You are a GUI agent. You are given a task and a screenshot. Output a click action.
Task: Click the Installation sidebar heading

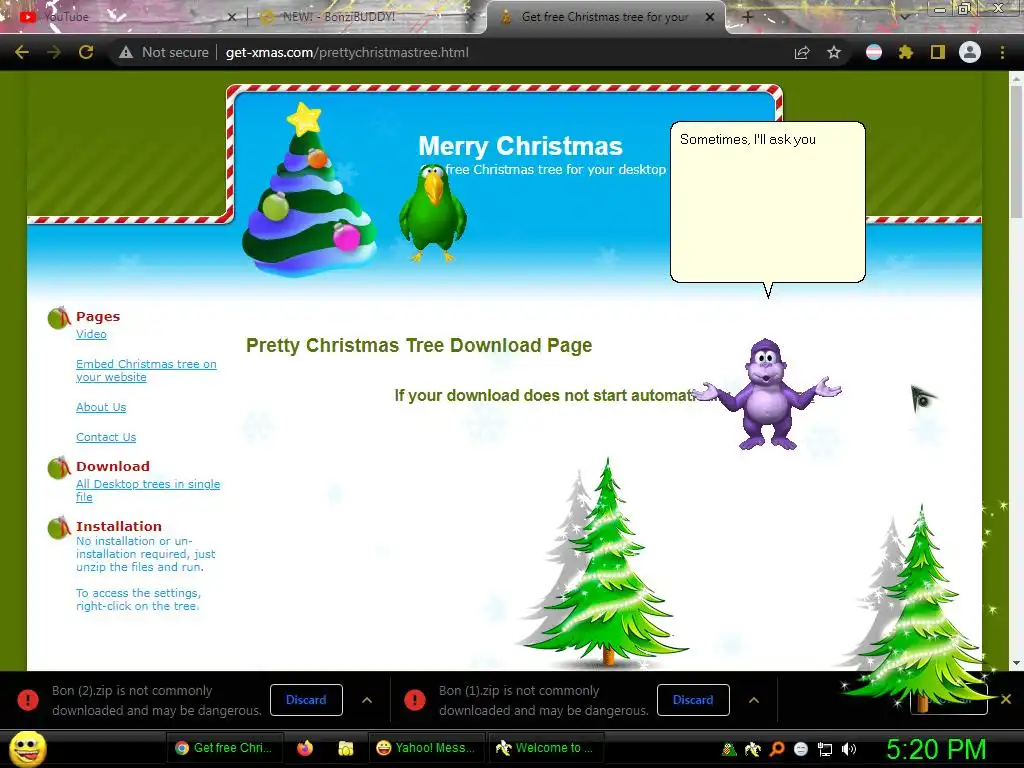(x=119, y=526)
